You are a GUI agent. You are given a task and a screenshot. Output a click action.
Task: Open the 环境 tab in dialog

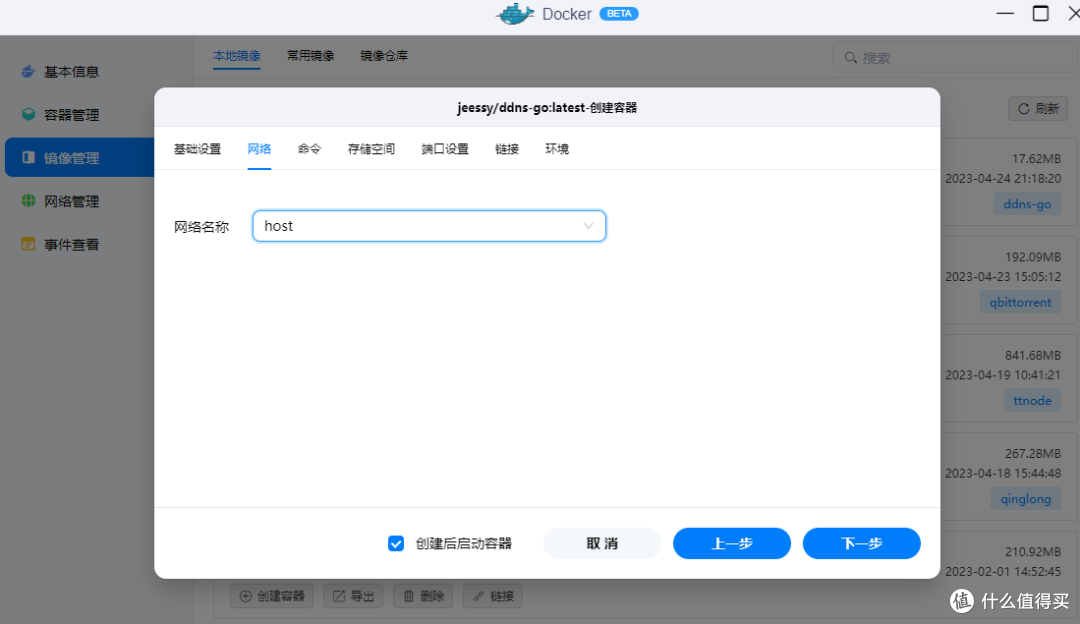coord(557,148)
